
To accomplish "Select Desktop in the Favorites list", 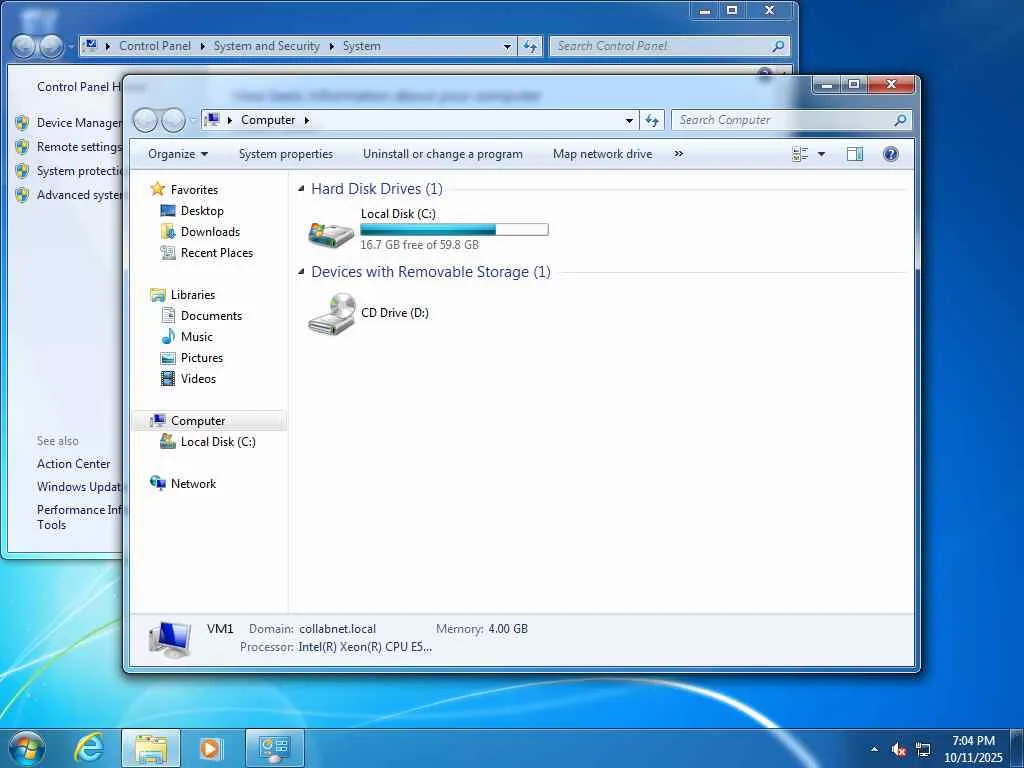I will [x=202, y=211].
